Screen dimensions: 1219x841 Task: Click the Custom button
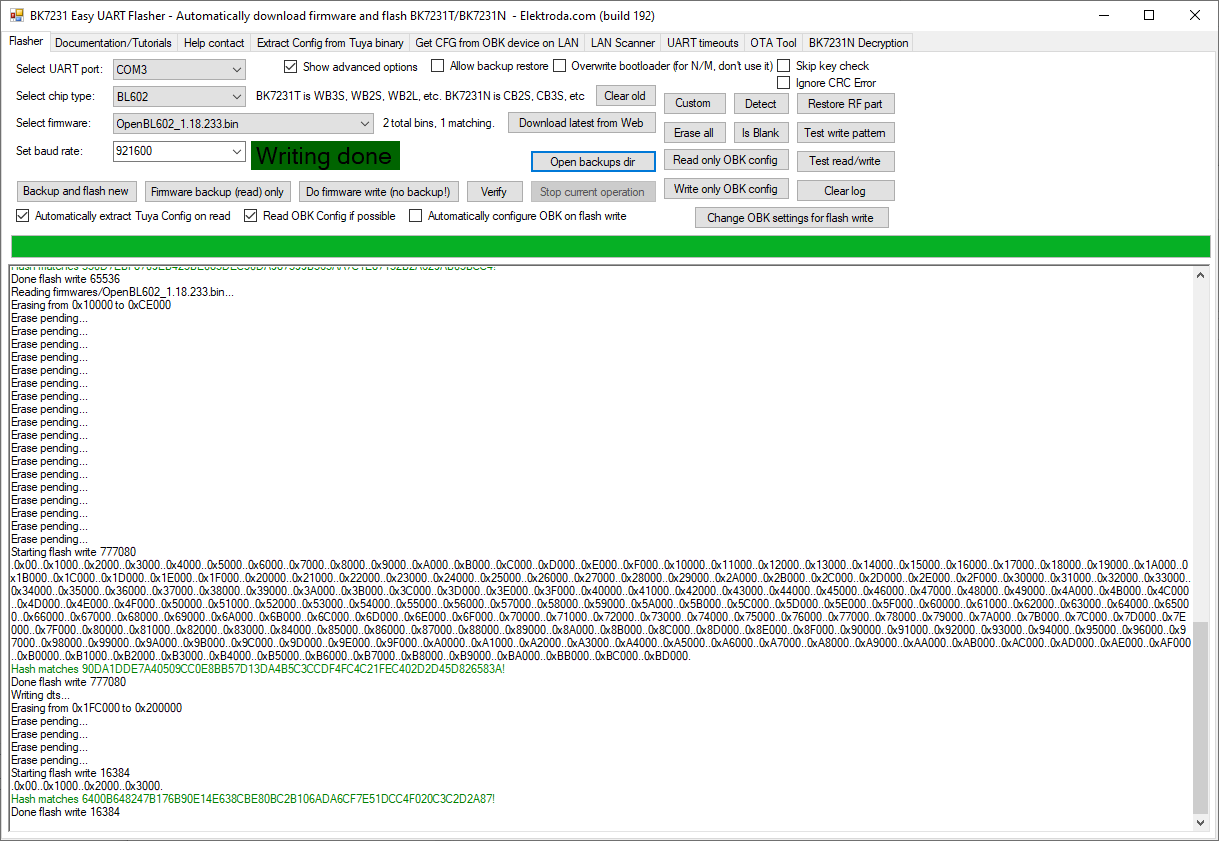tap(693, 103)
